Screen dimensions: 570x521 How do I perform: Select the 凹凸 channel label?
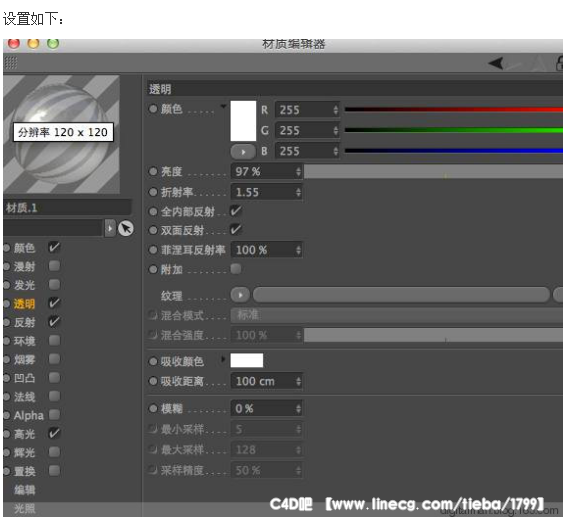(24, 378)
